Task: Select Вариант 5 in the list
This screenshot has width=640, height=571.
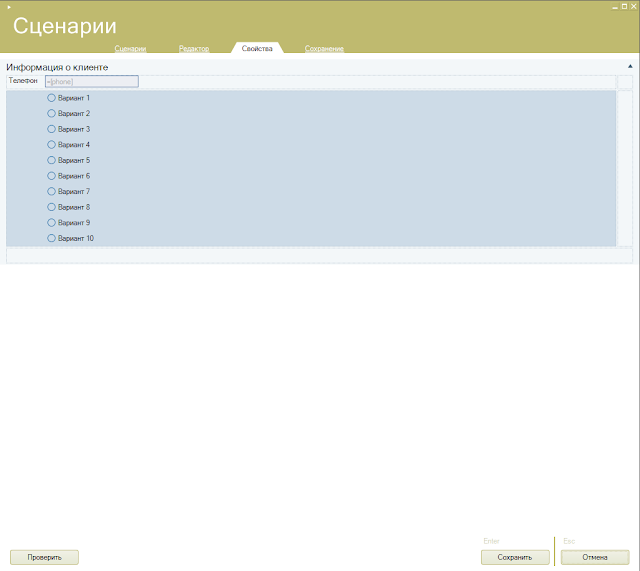Action: tap(51, 160)
